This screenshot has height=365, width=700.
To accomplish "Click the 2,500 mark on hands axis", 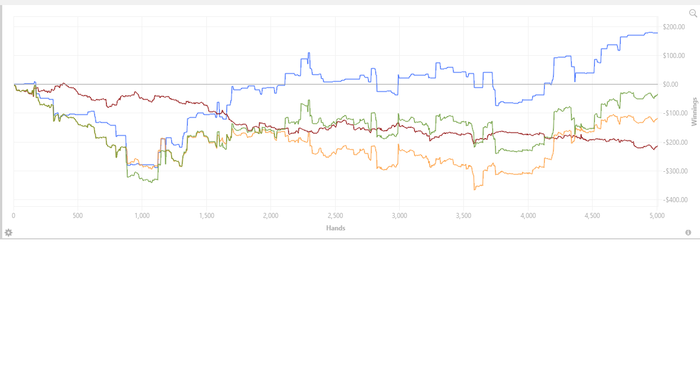I will [x=335, y=216].
